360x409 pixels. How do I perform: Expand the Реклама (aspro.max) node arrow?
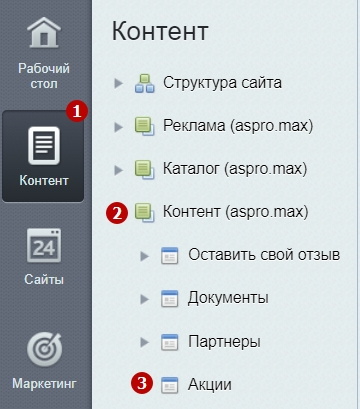click(118, 127)
